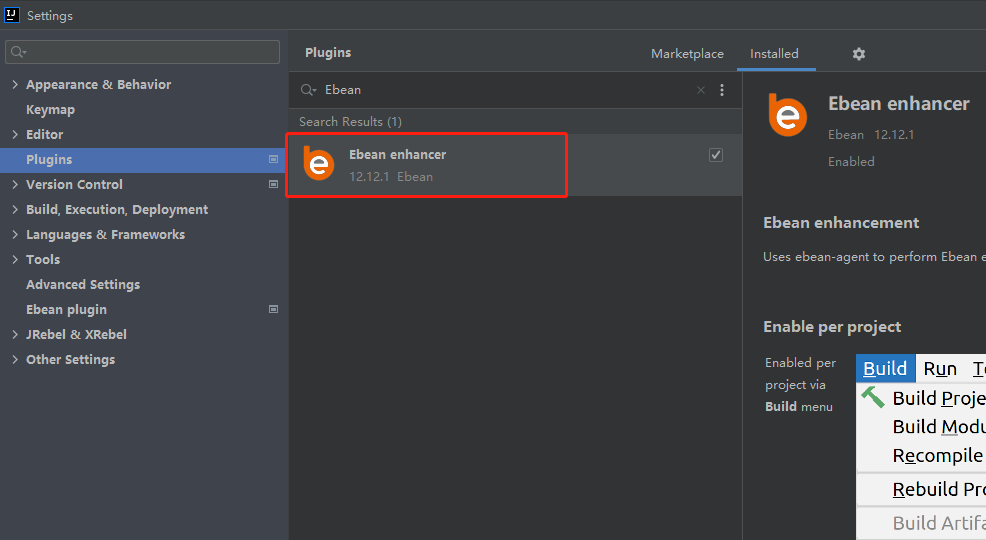Click the project-level icon beside Ebean plugin
The height and width of the screenshot is (540, 986).
[x=274, y=309]
